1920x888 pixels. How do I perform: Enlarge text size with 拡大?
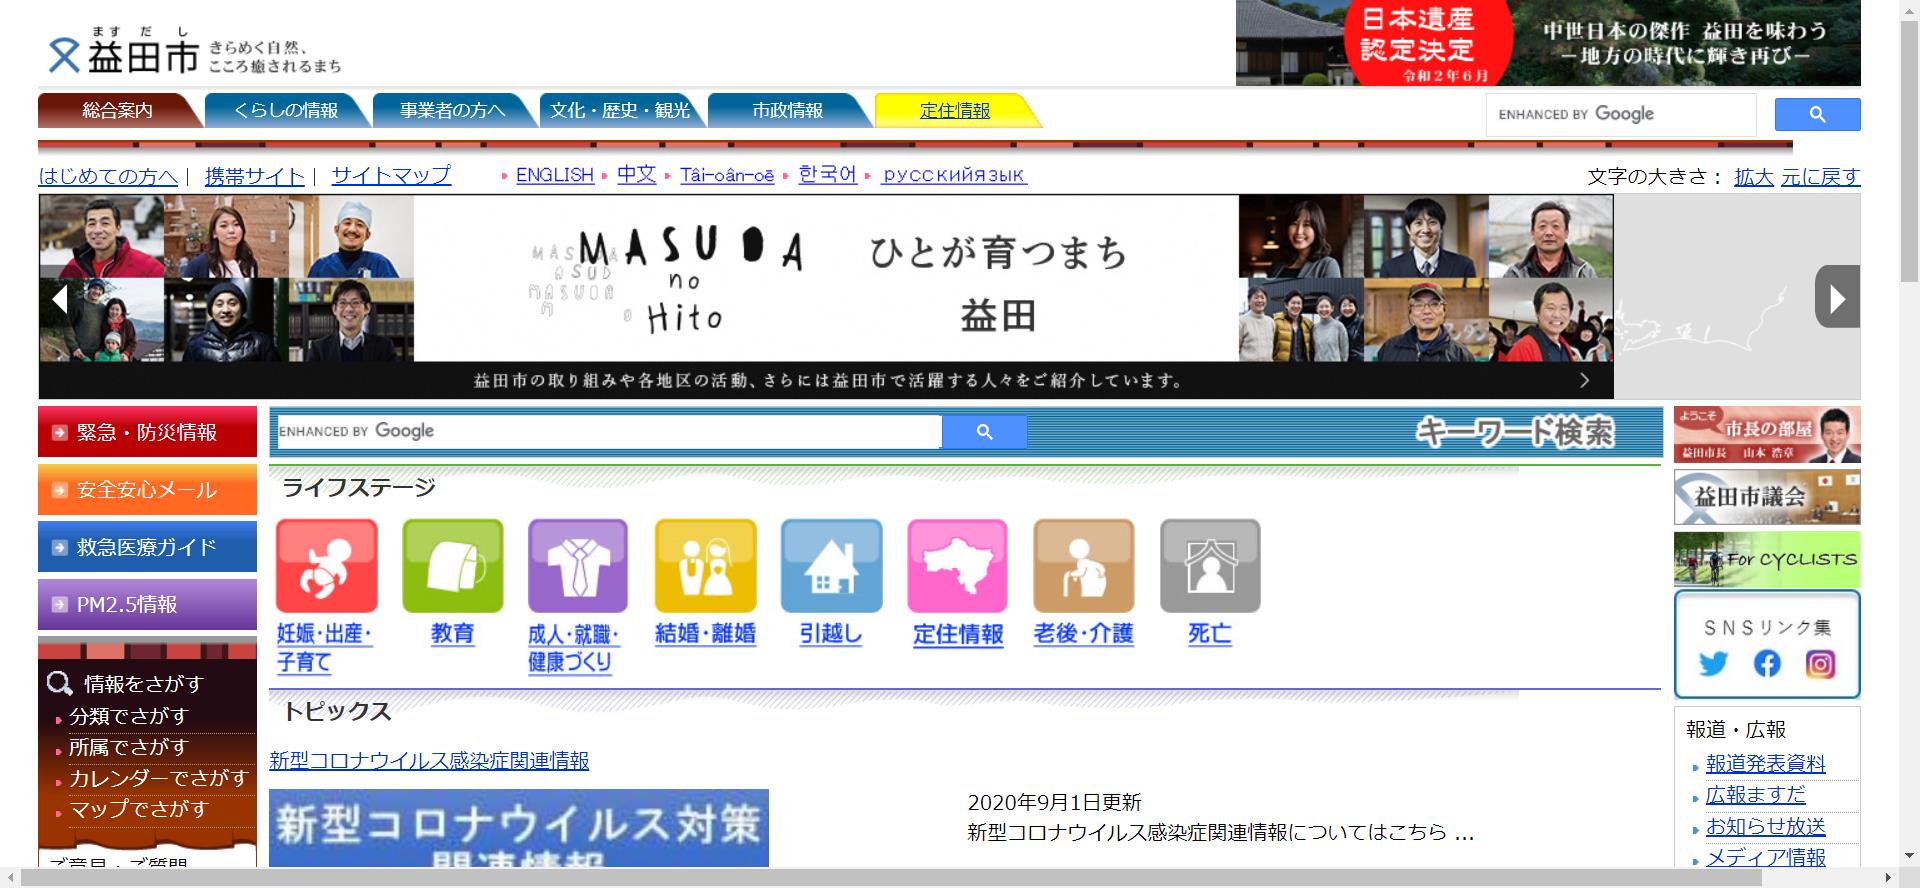pos(1753,177)
